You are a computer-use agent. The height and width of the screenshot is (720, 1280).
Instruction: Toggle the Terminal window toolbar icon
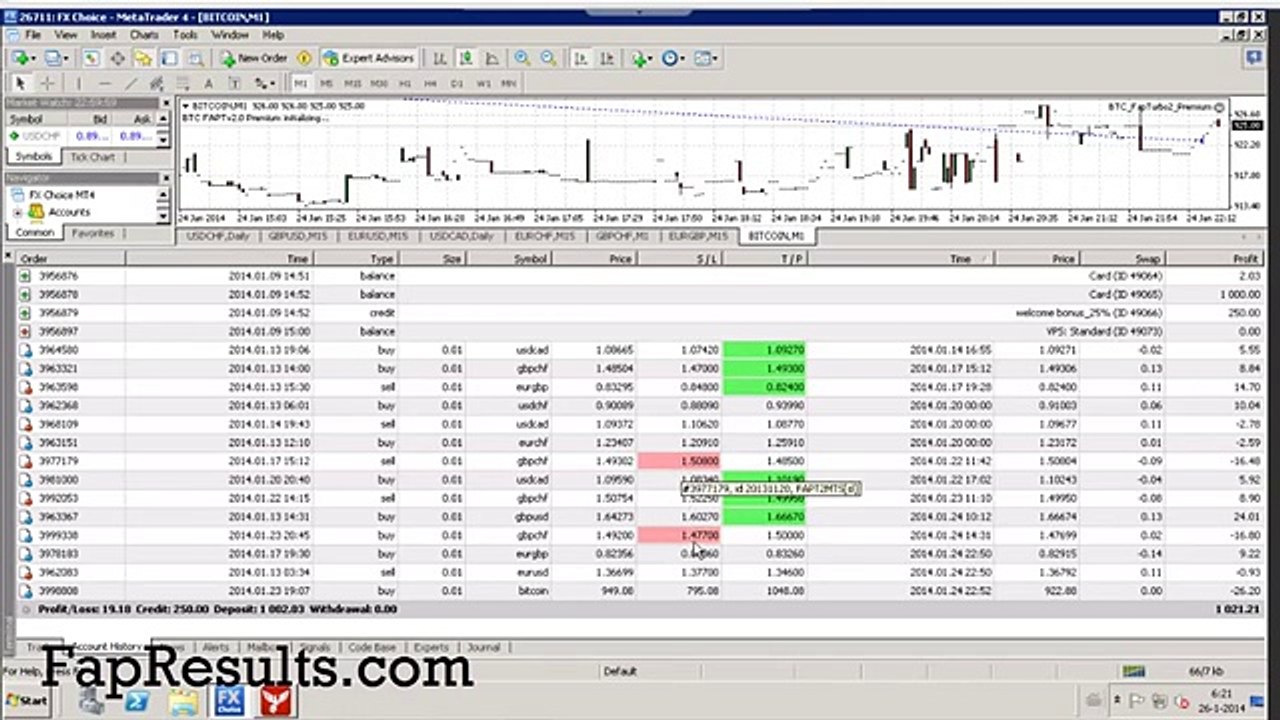(x=169, y=59)
